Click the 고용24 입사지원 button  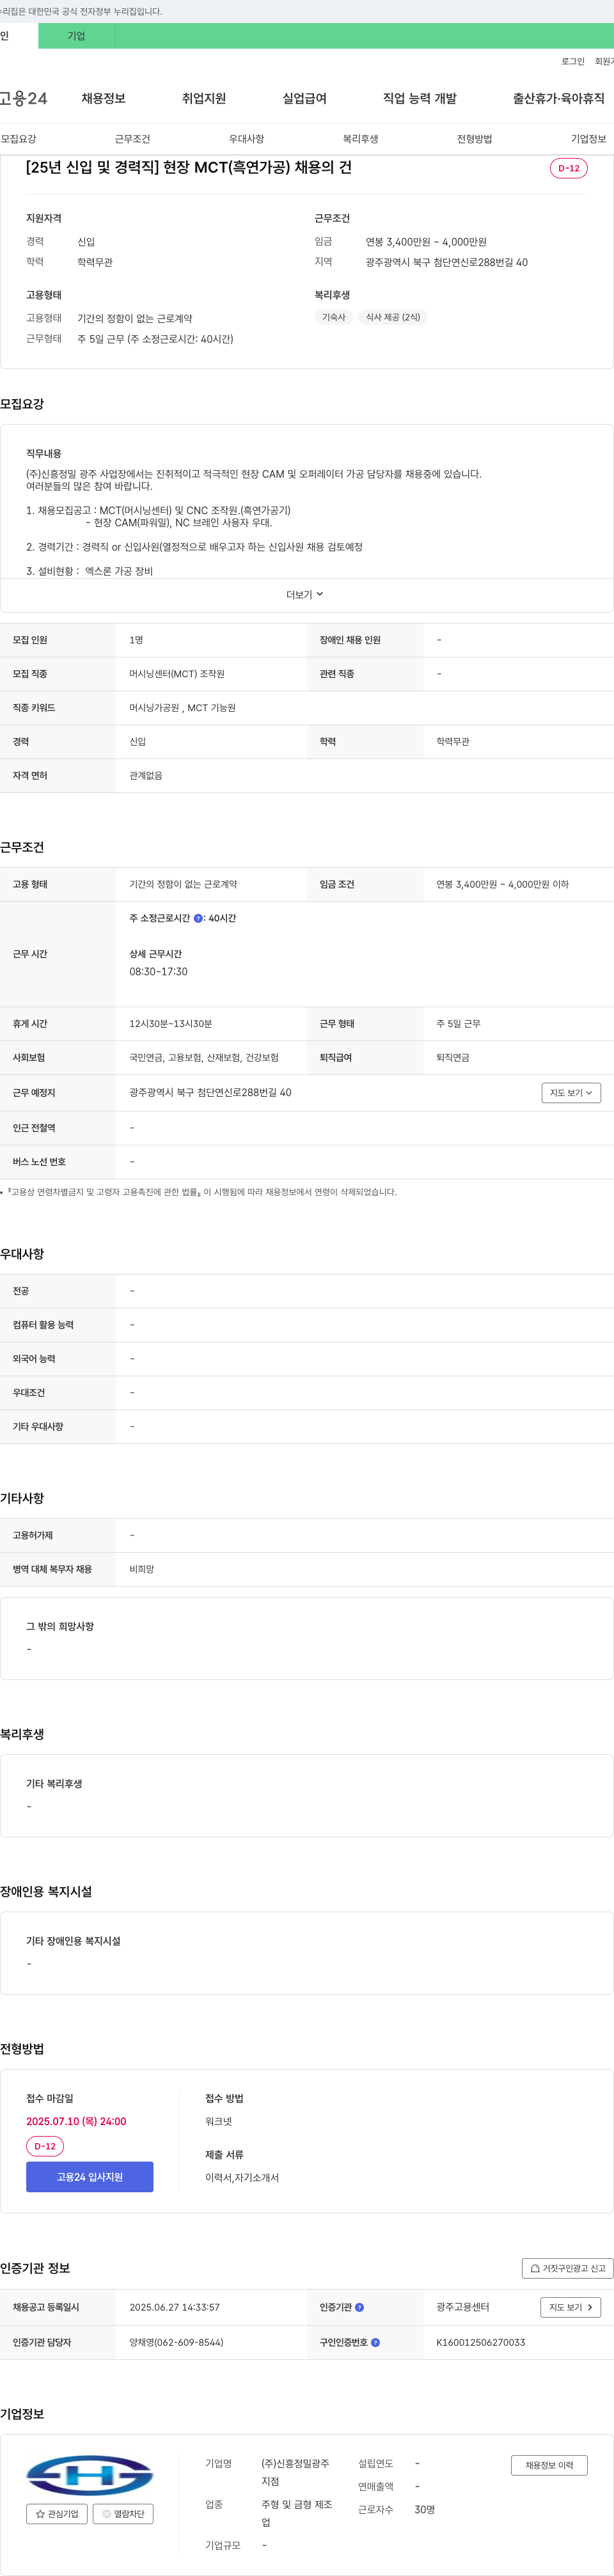(x=89, y=2176)
